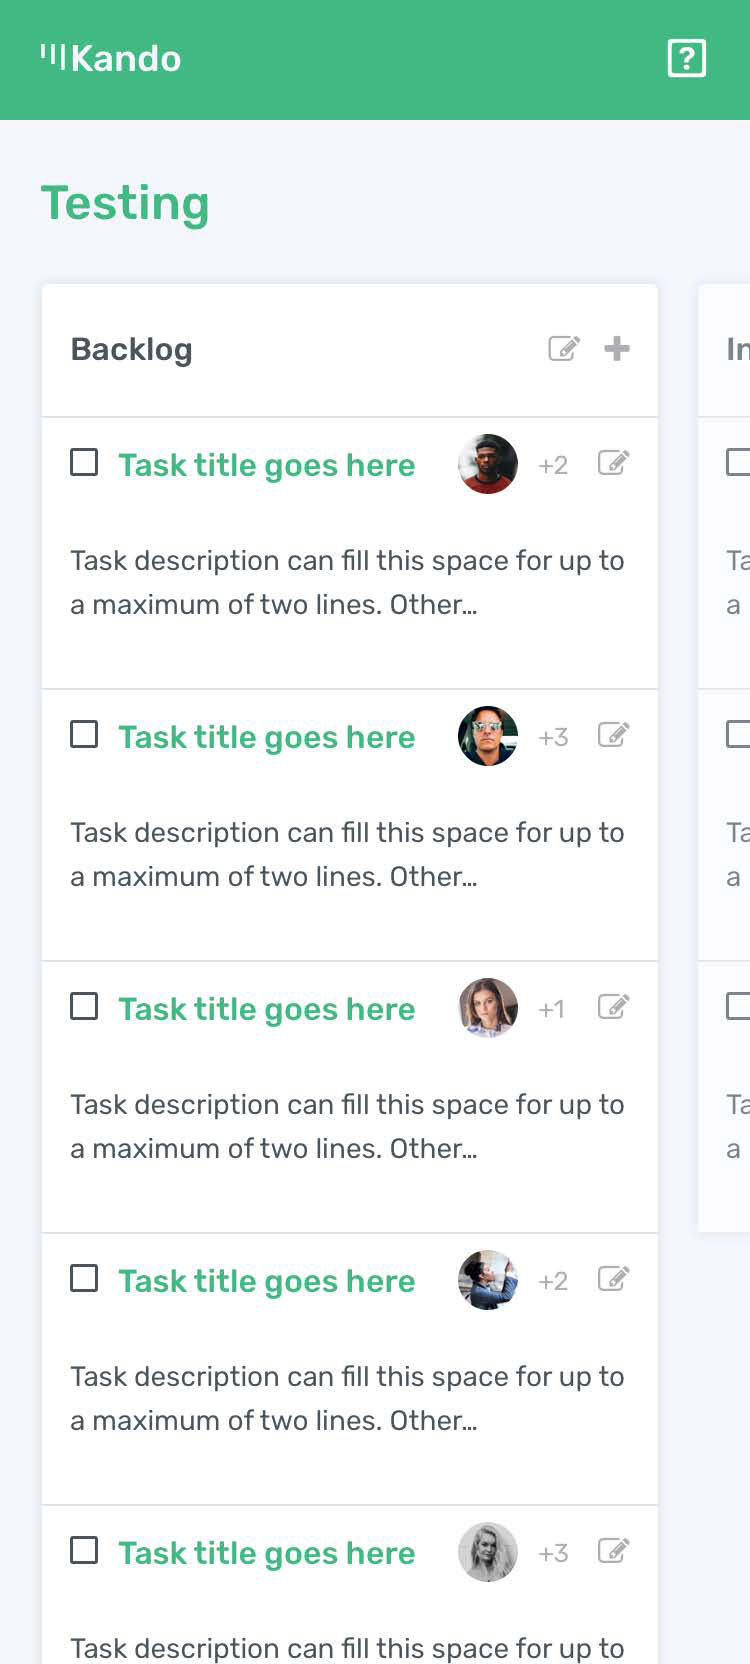The height and width of the screenshot is (1664, 750).
Task: Add a new task to Backlog
Action: [x=617, y=348]
